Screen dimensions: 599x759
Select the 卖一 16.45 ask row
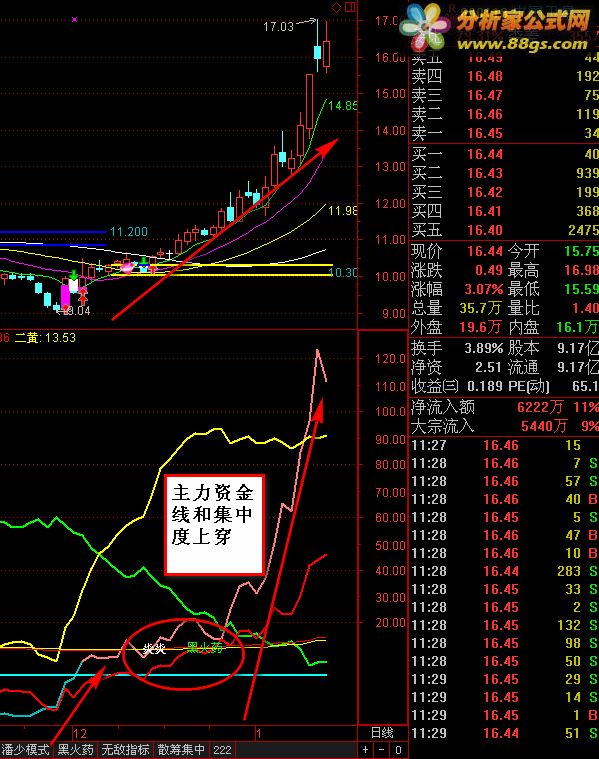pos(505,133)
